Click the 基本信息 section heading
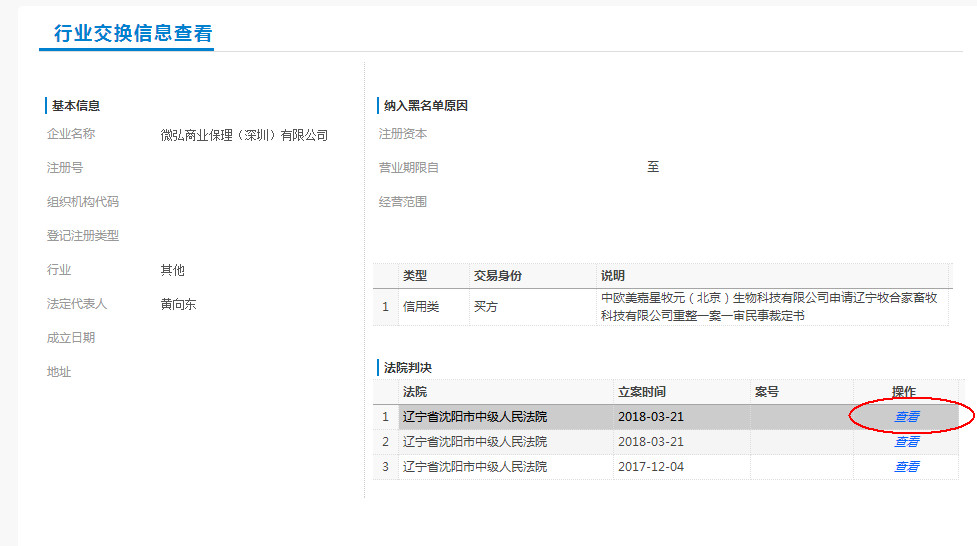Viewport: 977px width, 546px height. point(75,105)
